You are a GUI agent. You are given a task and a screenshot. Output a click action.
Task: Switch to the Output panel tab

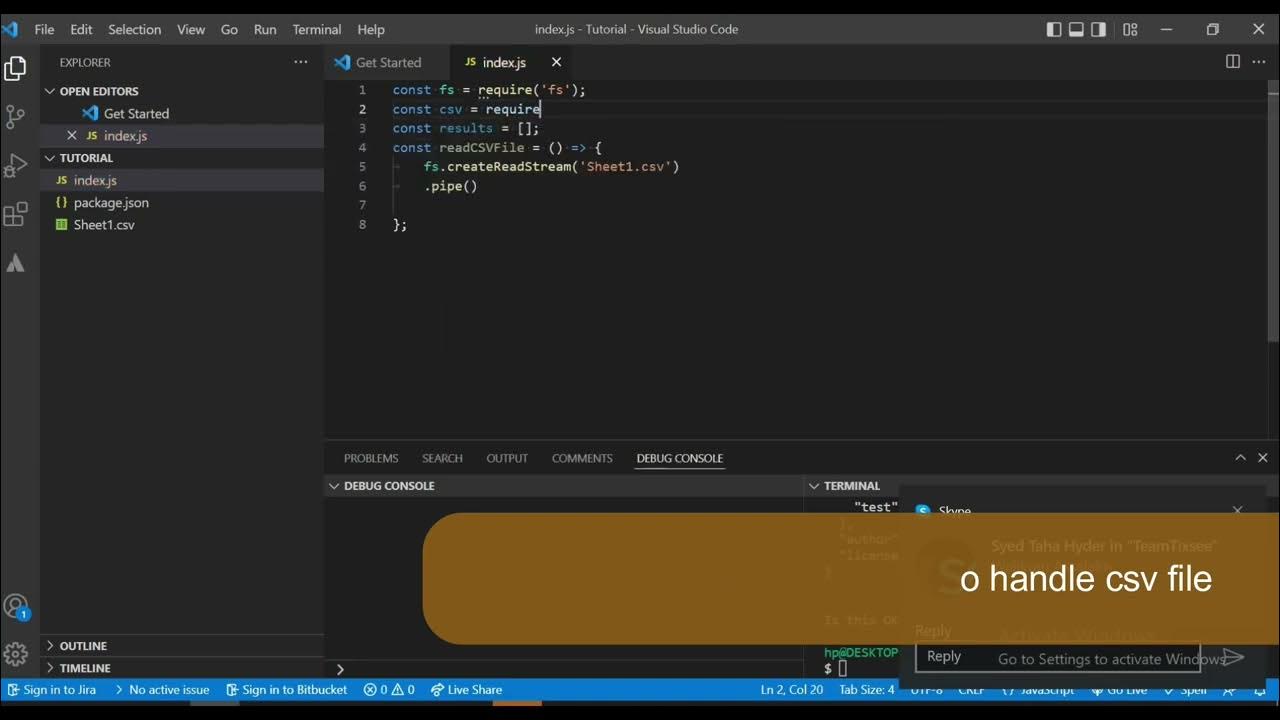507,458
